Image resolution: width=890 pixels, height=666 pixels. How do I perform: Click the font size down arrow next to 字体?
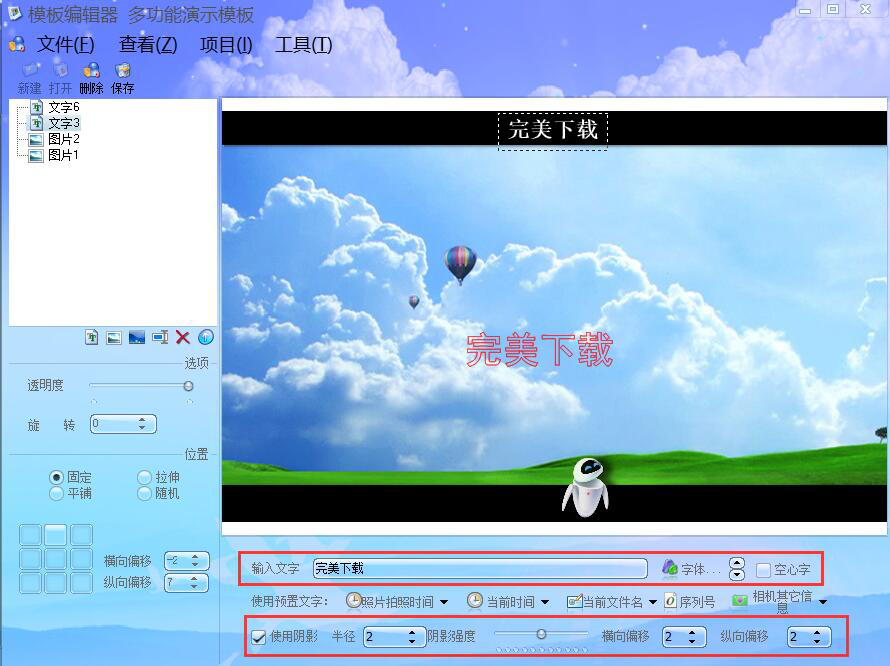[x=736, y=575]
